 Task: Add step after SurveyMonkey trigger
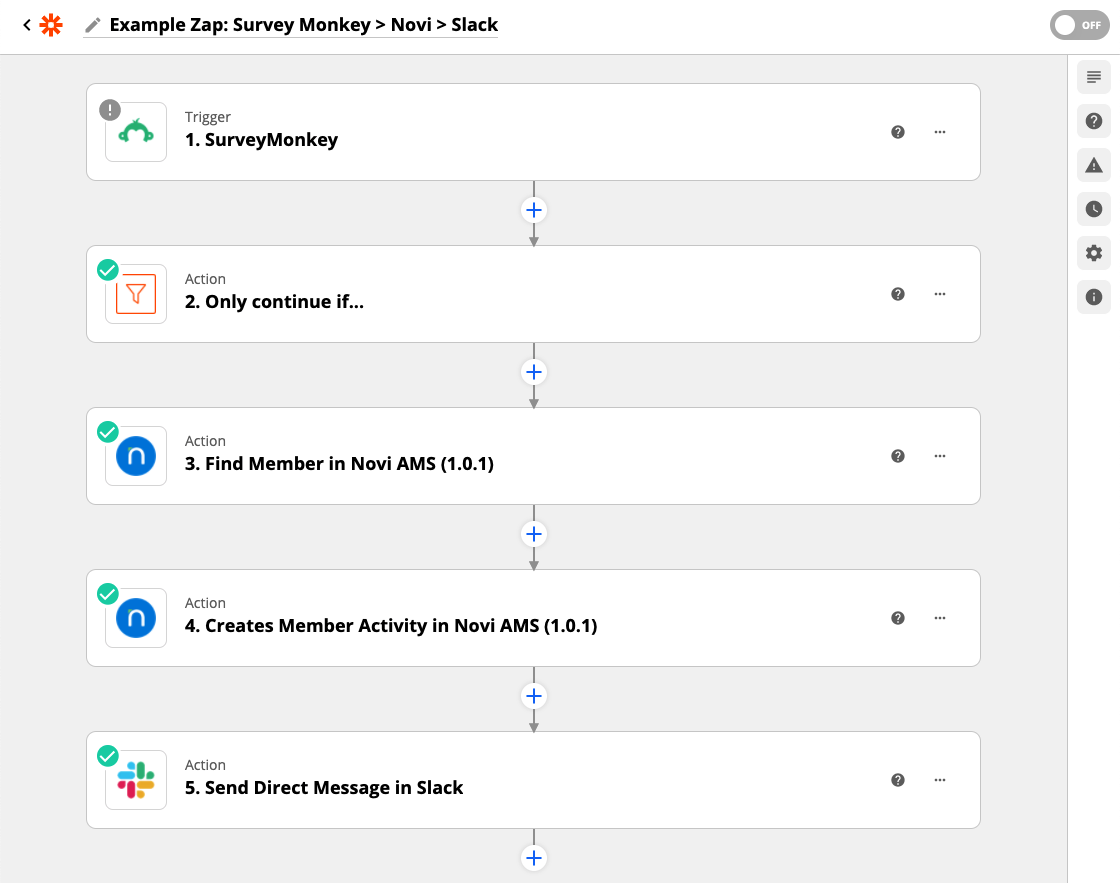tap(534, 210)
